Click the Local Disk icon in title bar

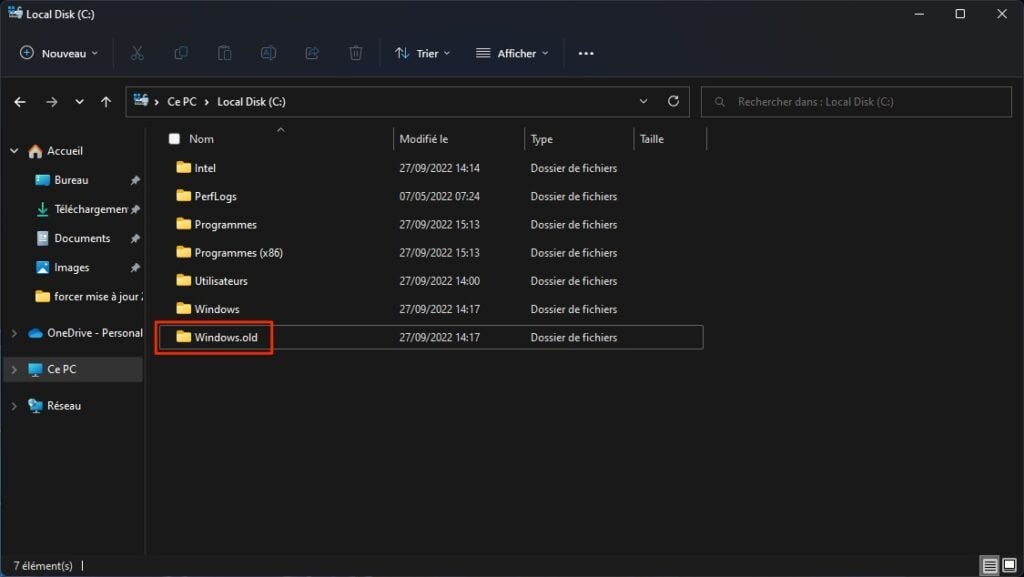click(15, 12)
